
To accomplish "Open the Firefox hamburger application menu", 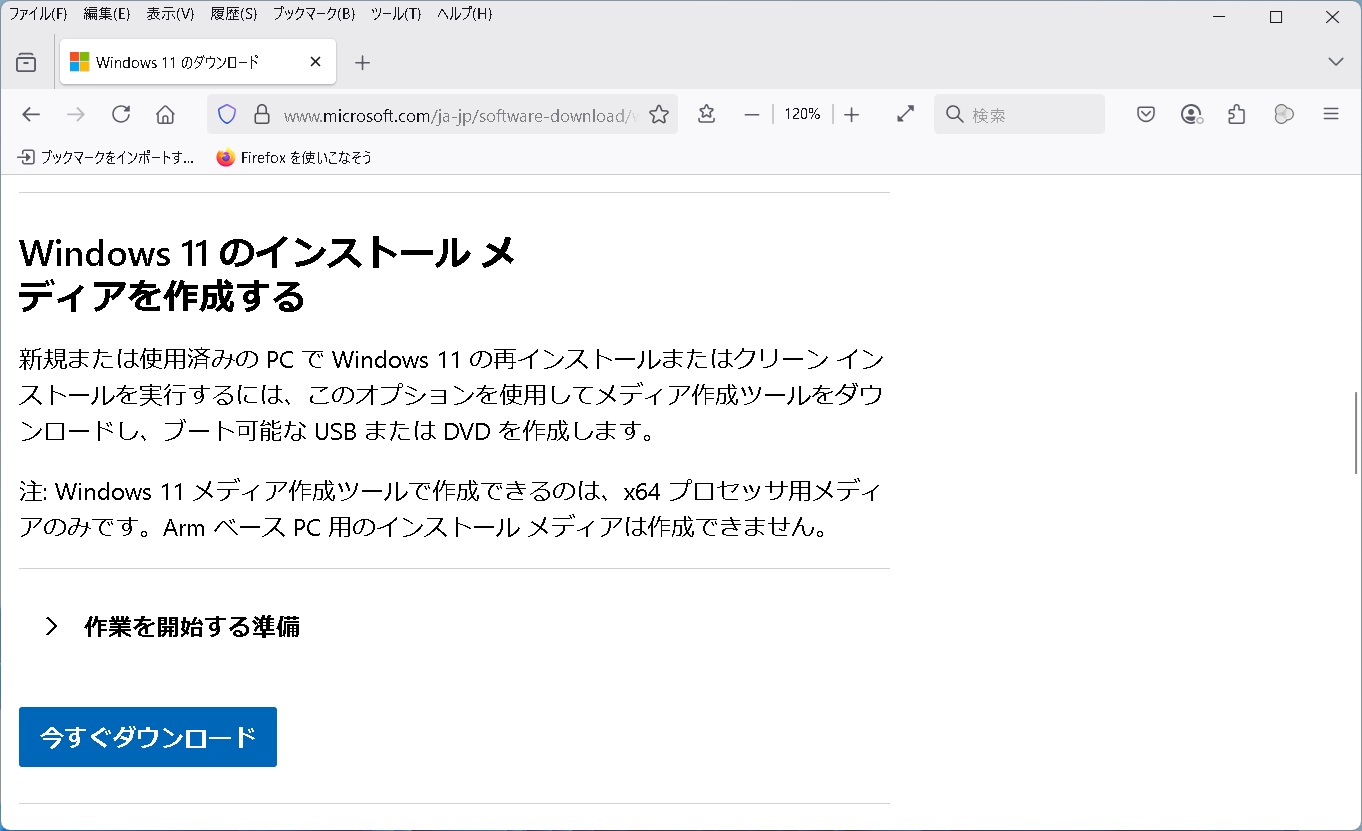I will tap(1331, 114).
